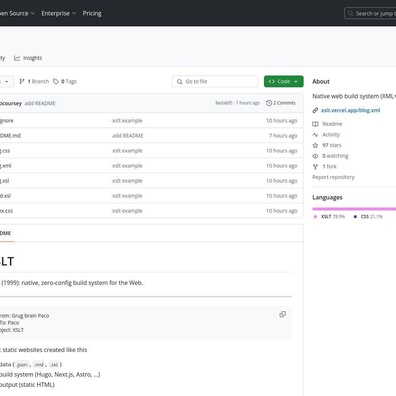Click the 7 hours ago timestamp in README row

(x=283, y=136)
